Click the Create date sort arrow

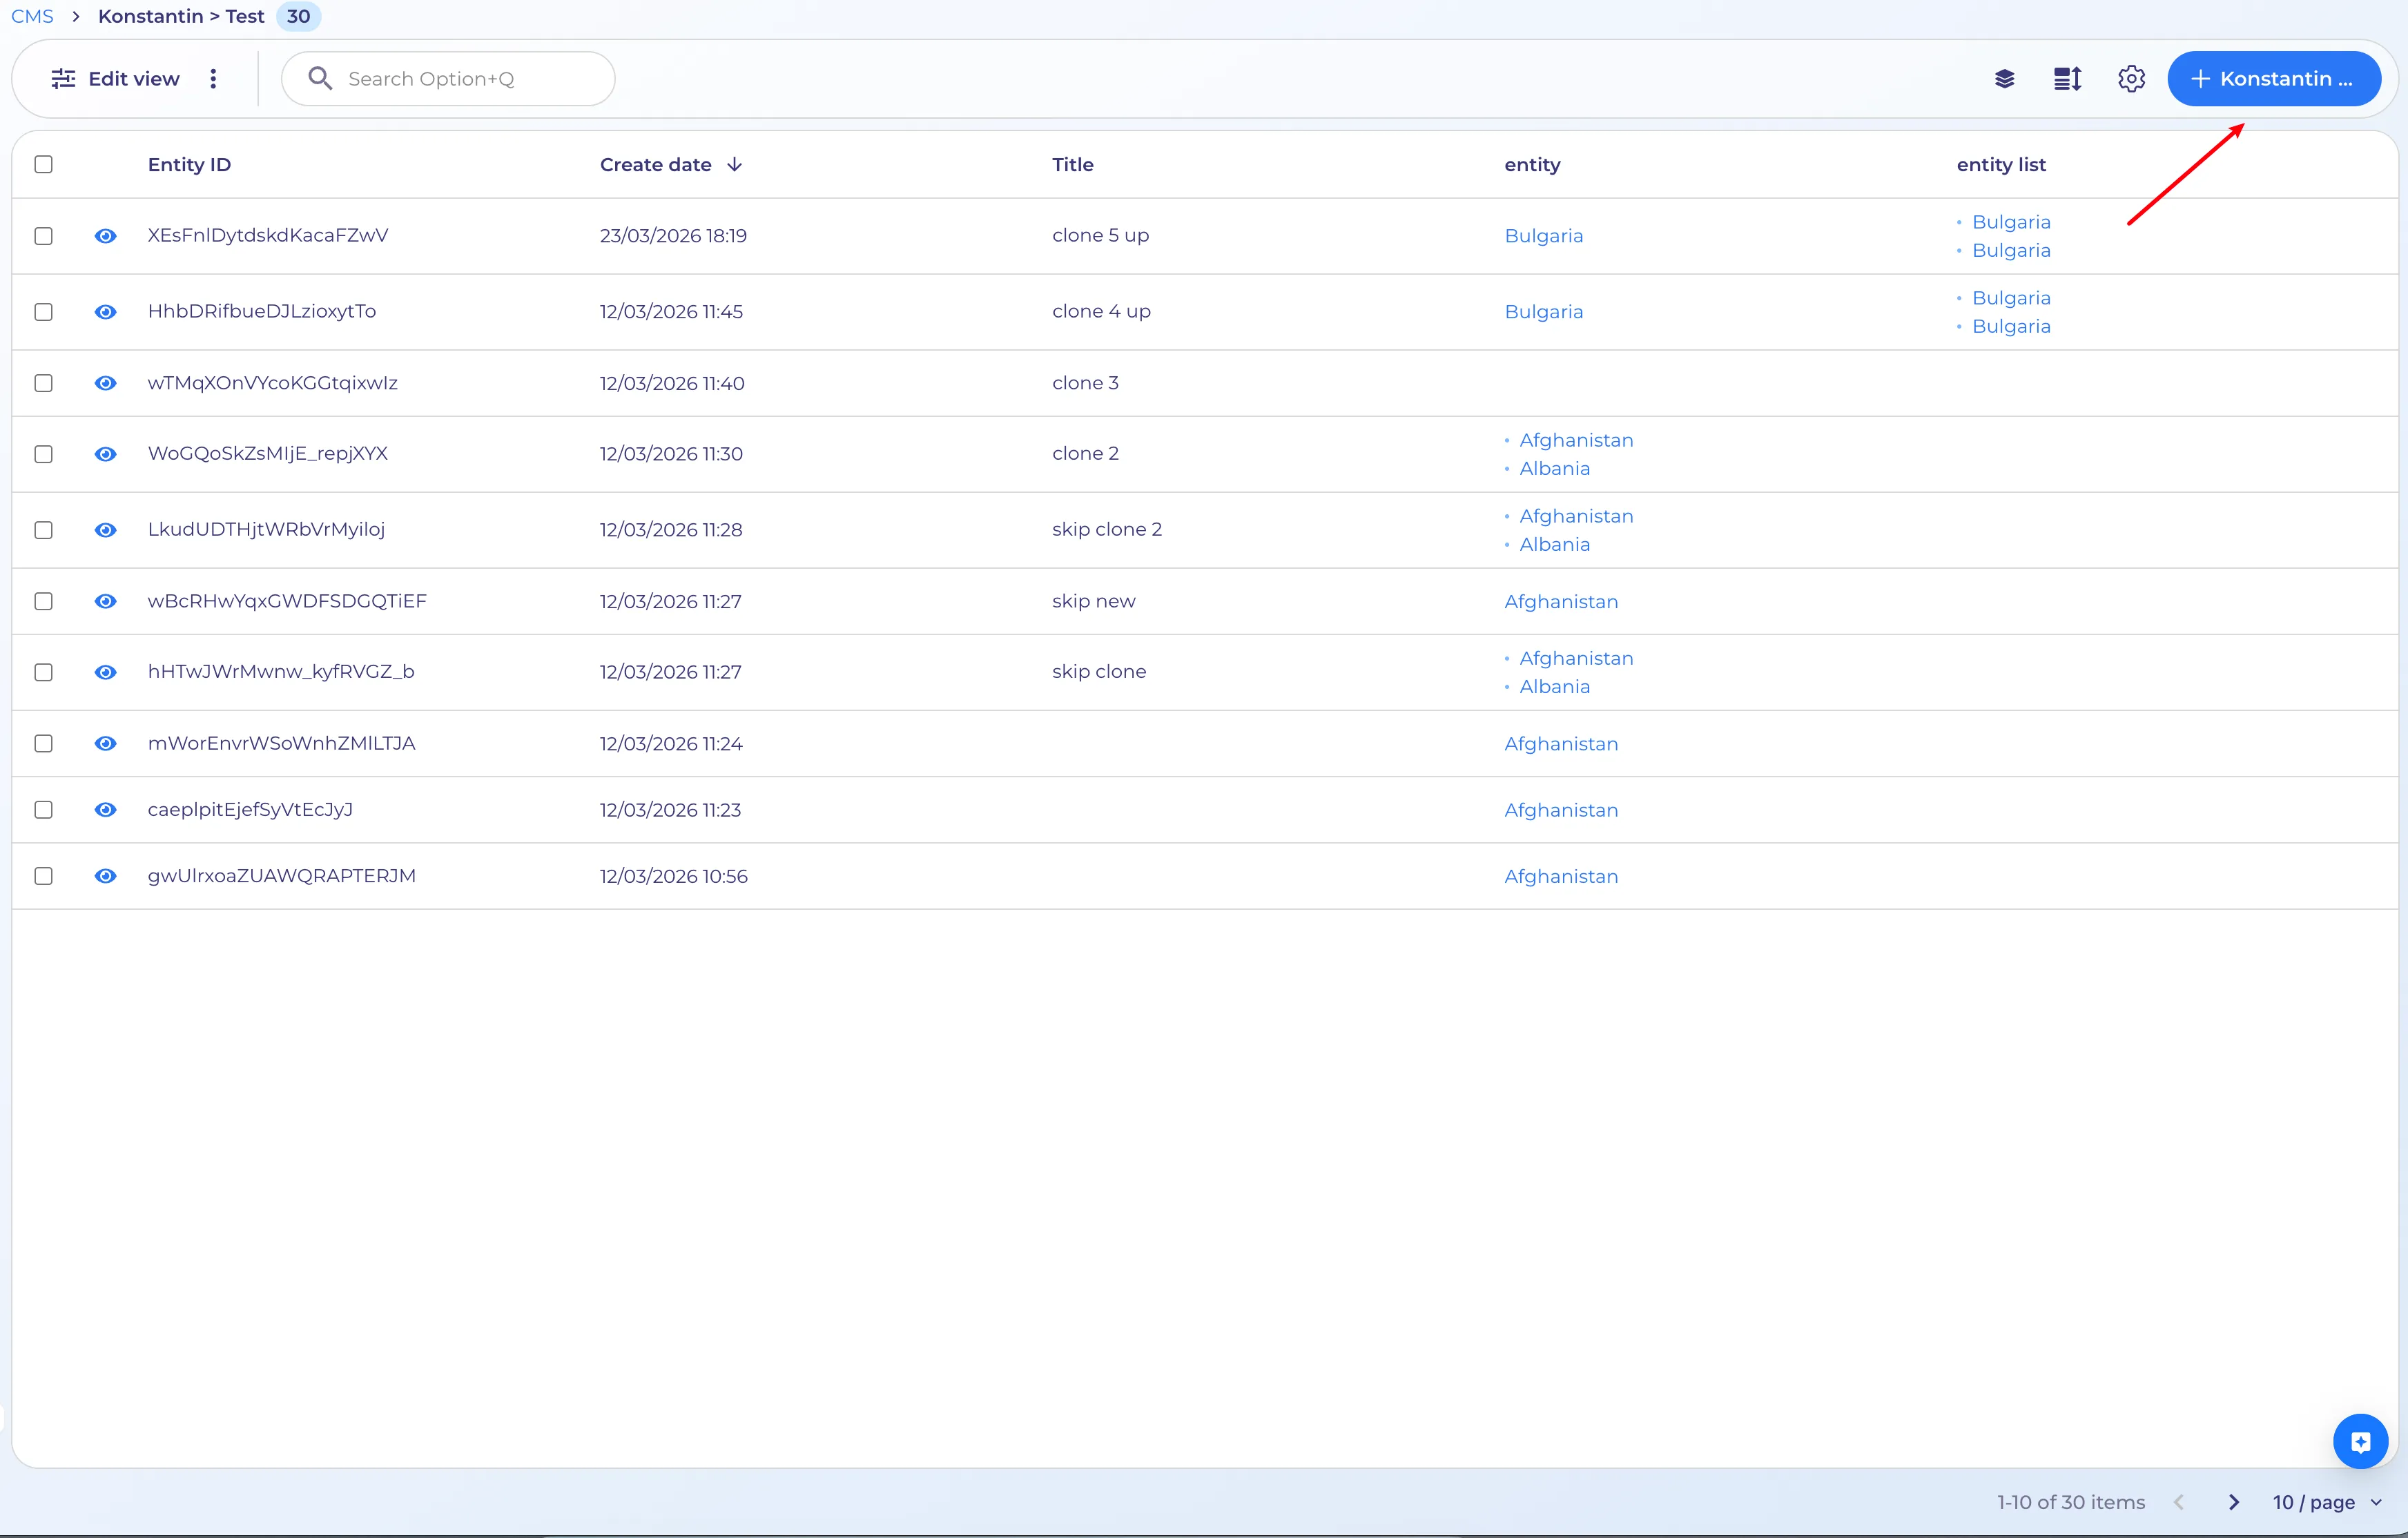734,164
